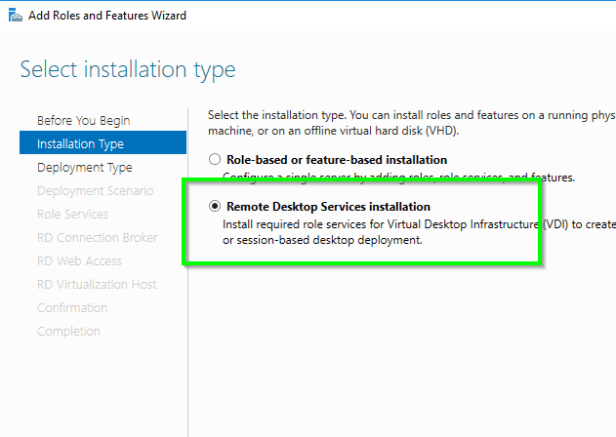Open the Before You Begin step

(x=83, y=120)
